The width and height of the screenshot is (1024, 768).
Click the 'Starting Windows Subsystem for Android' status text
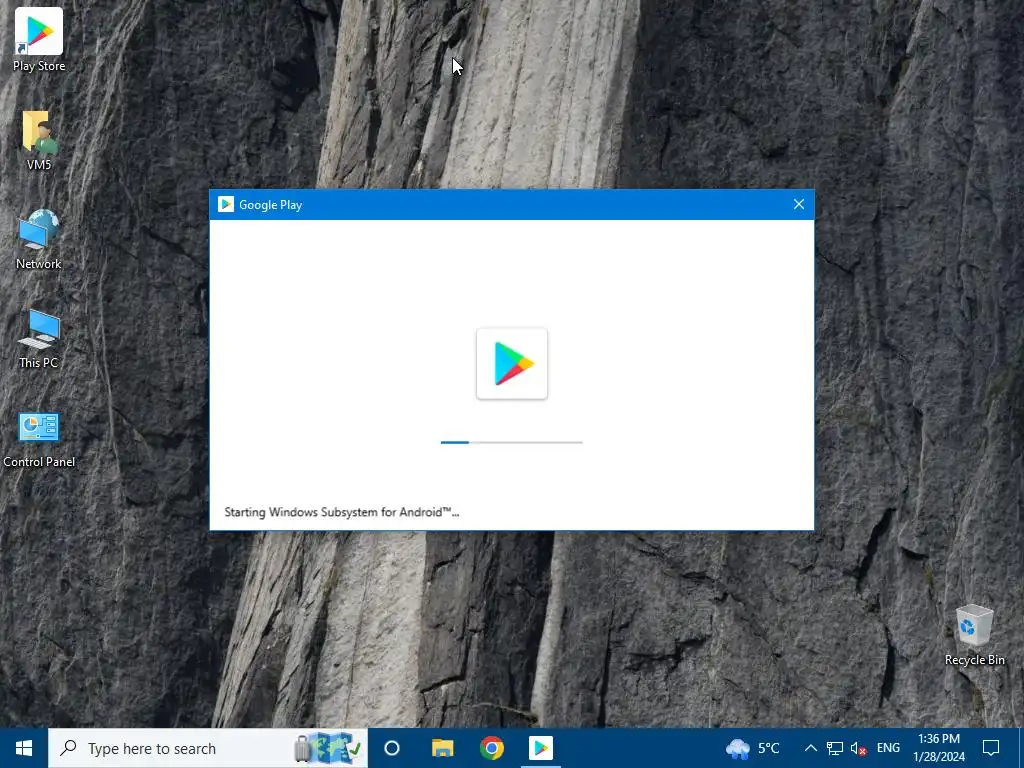[342, 512]
